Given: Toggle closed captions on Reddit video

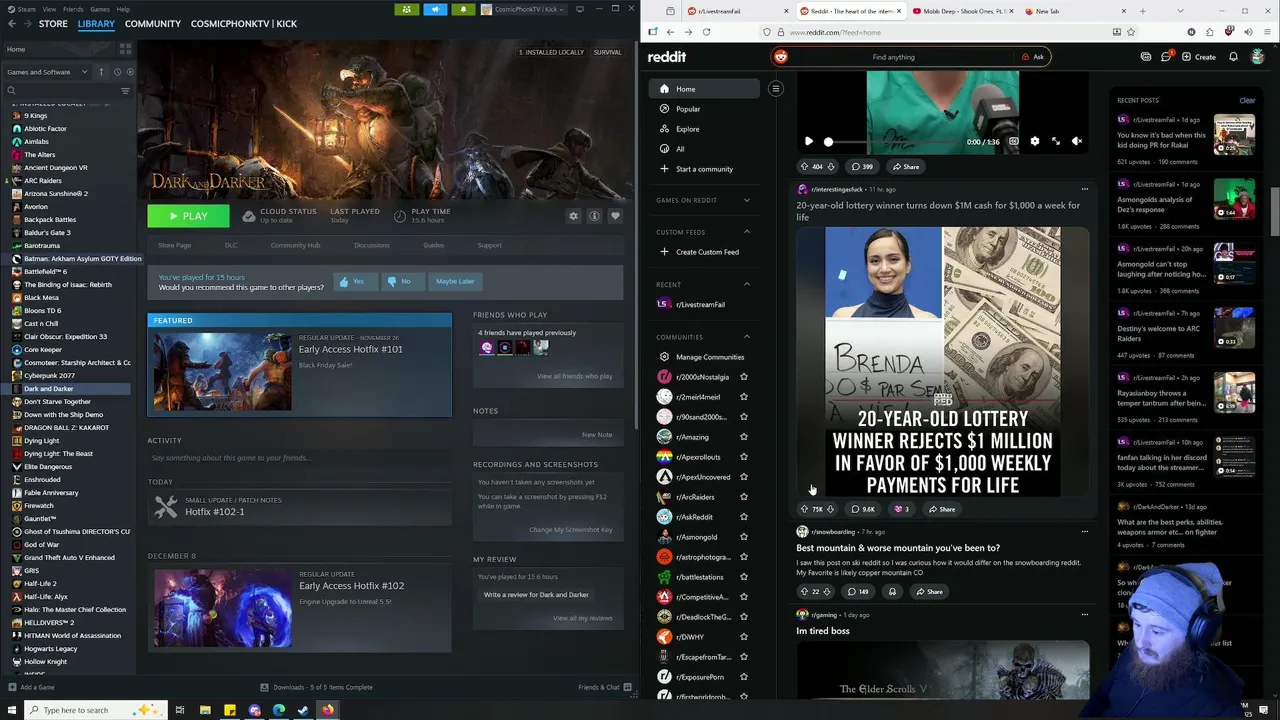Looking at the screenshot, I should (x=1013, y=142).
